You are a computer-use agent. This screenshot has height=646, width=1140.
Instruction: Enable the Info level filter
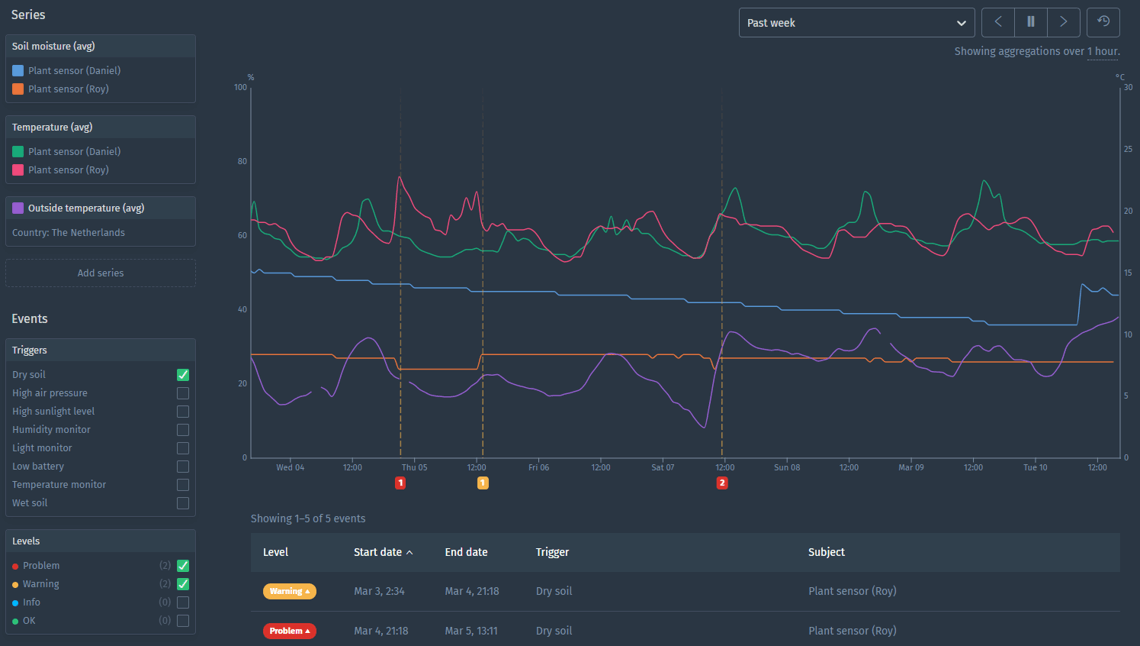183,603
